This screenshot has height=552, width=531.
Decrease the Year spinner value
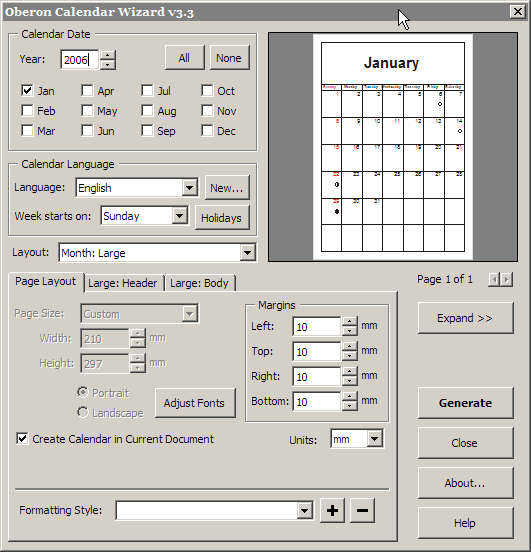(108, 65)
